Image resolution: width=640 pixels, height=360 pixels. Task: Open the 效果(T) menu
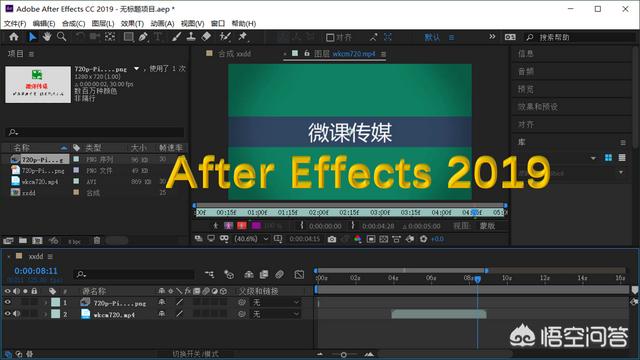132,24
